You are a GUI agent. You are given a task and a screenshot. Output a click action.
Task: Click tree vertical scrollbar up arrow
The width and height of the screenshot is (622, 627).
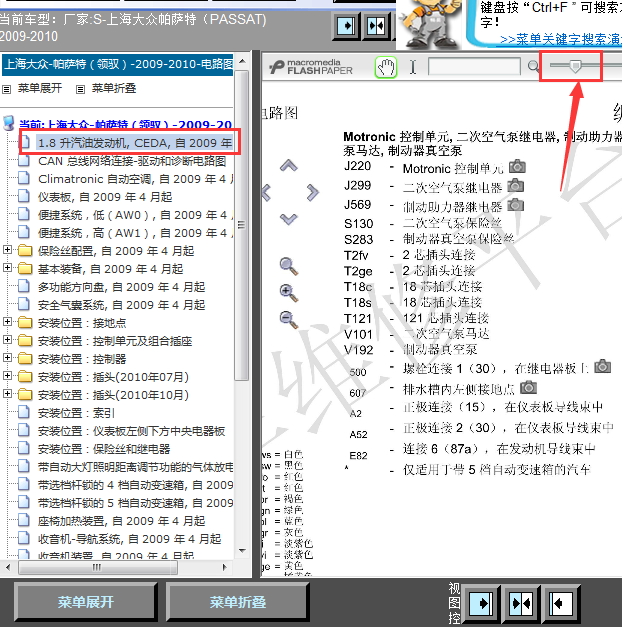pyautogui.click(x=242, y=61)
